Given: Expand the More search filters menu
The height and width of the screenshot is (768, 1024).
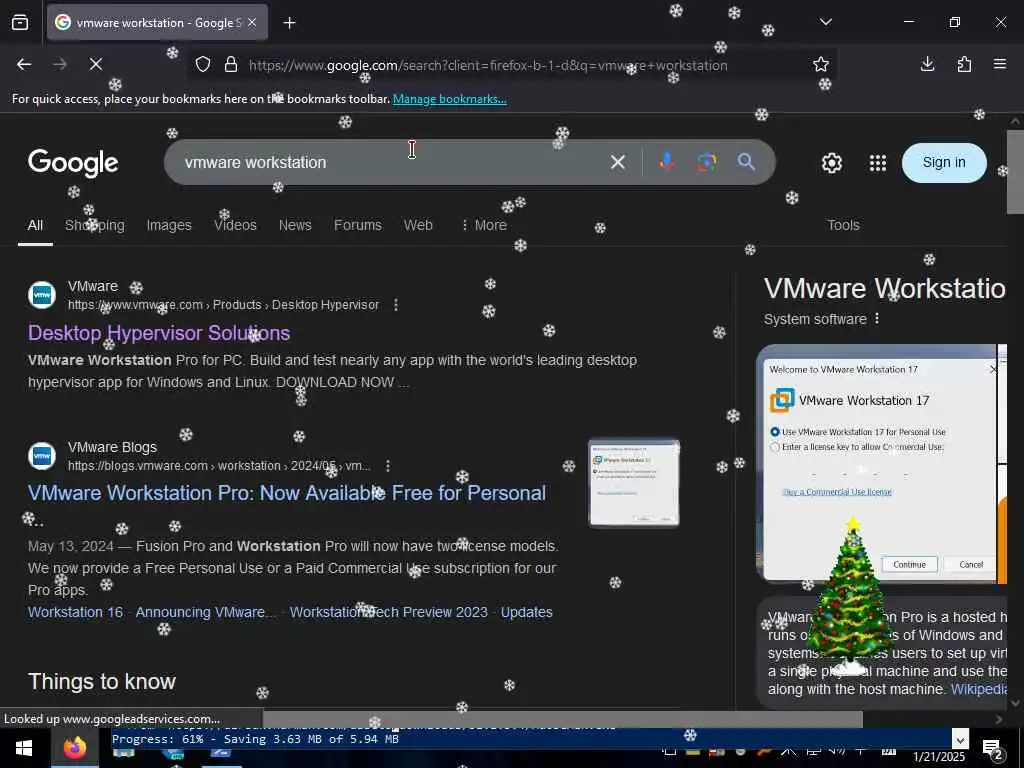Looking at the screenshot, I should tap(484, 225).
